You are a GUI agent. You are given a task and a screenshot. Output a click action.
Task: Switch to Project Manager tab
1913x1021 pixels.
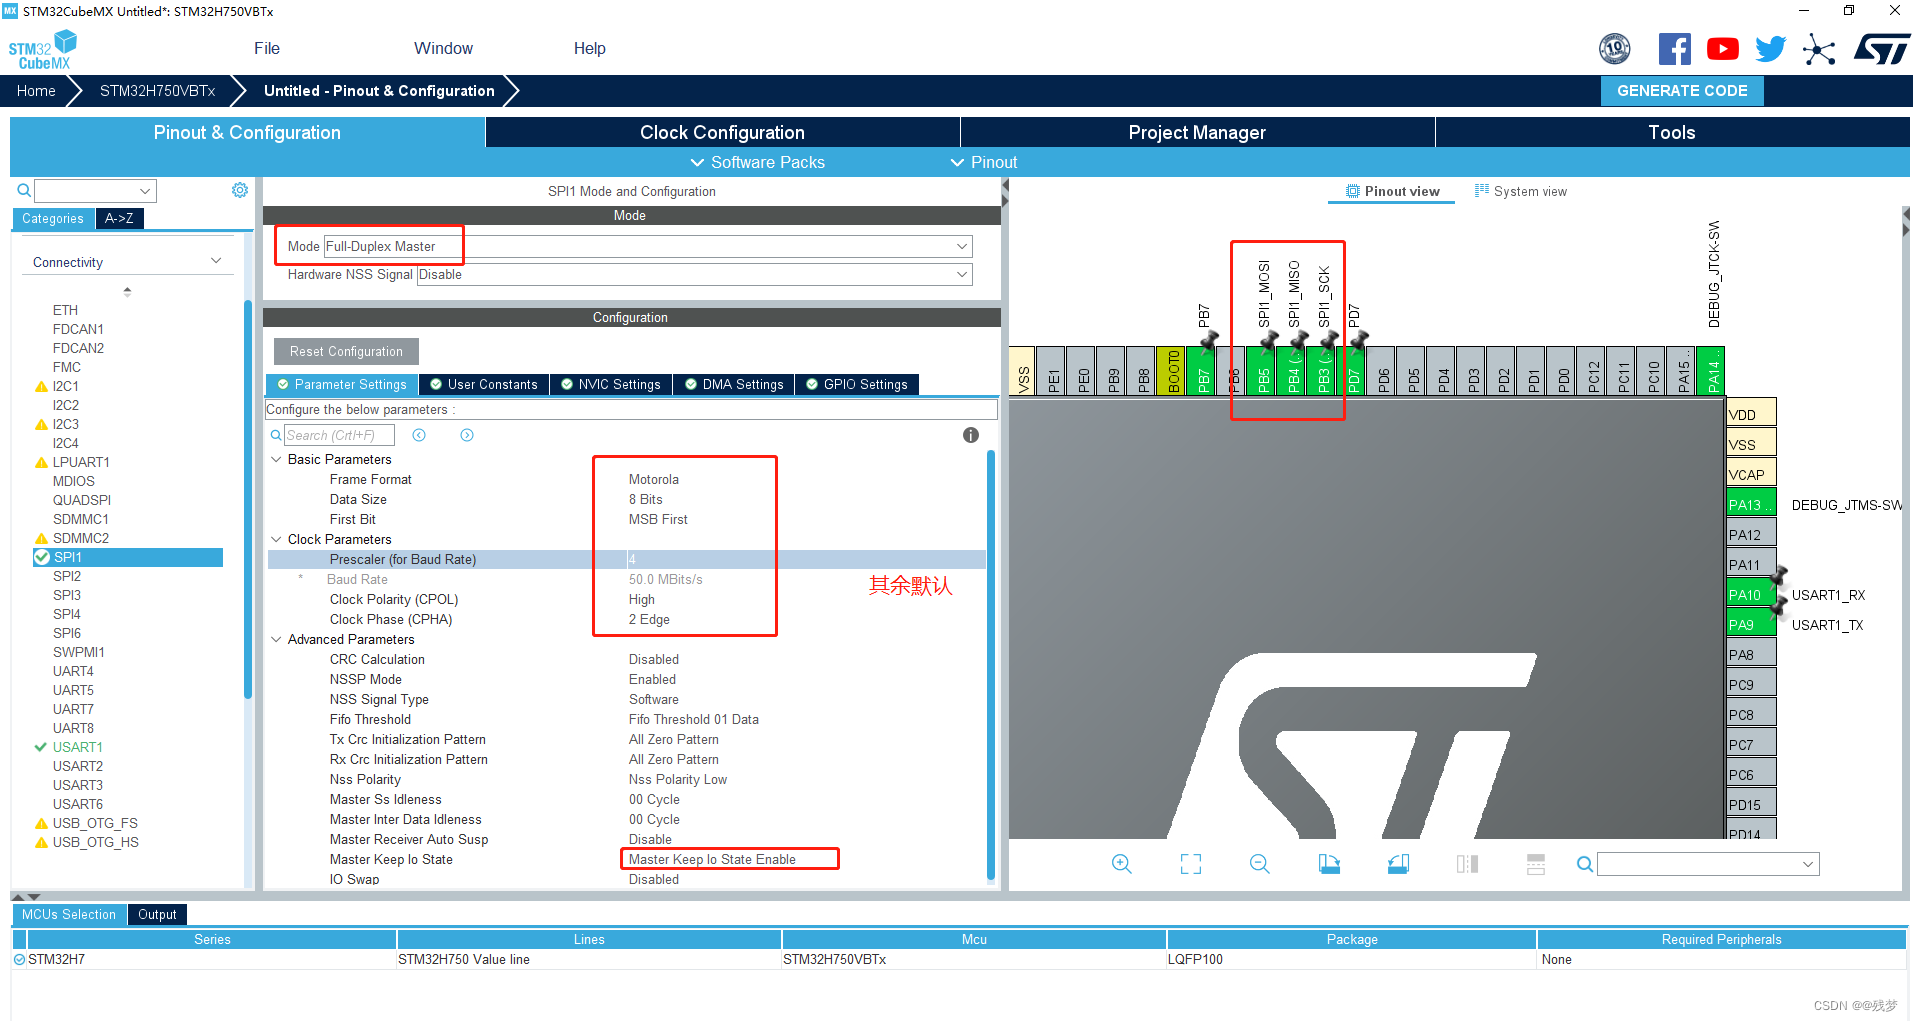[x=1197, y=132]
